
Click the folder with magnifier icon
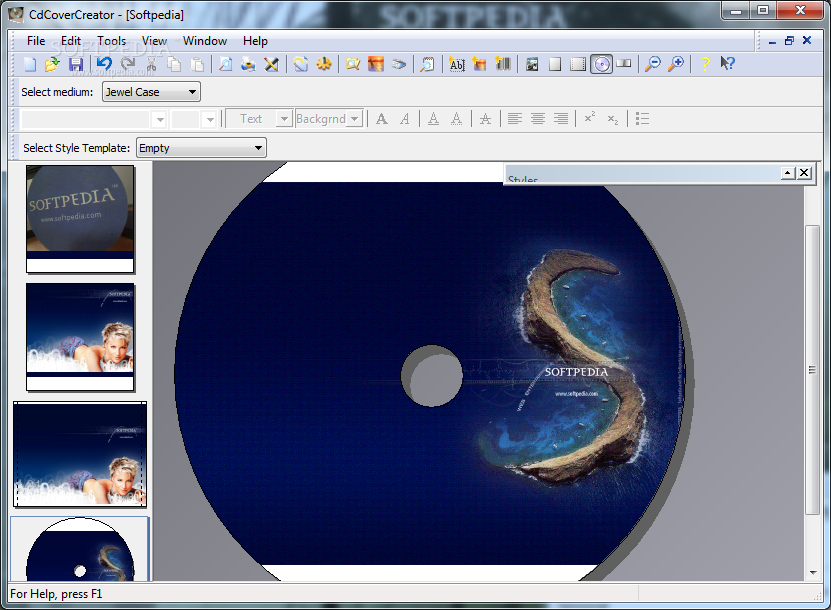(x=352, y=64)
